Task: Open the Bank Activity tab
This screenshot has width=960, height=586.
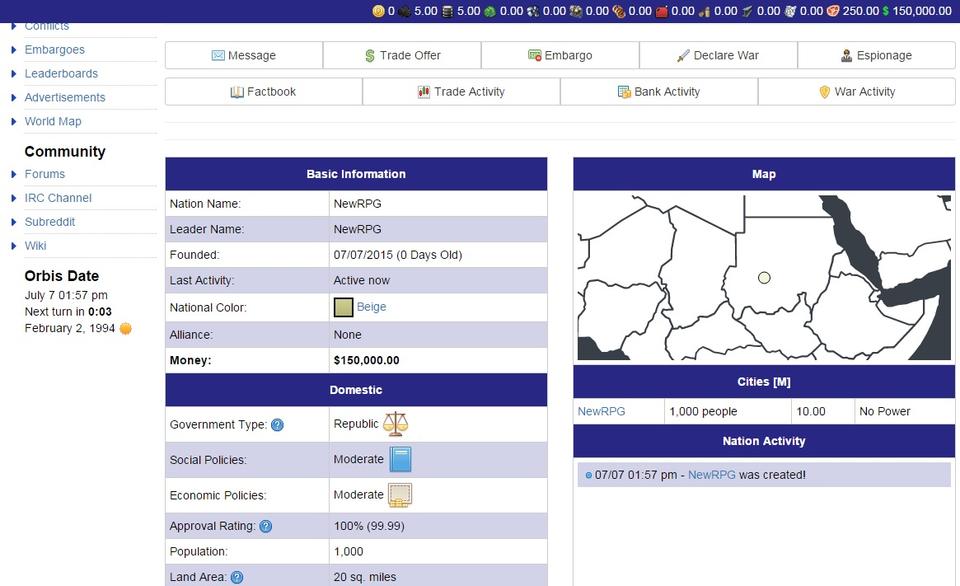Action: coord(659,91)
